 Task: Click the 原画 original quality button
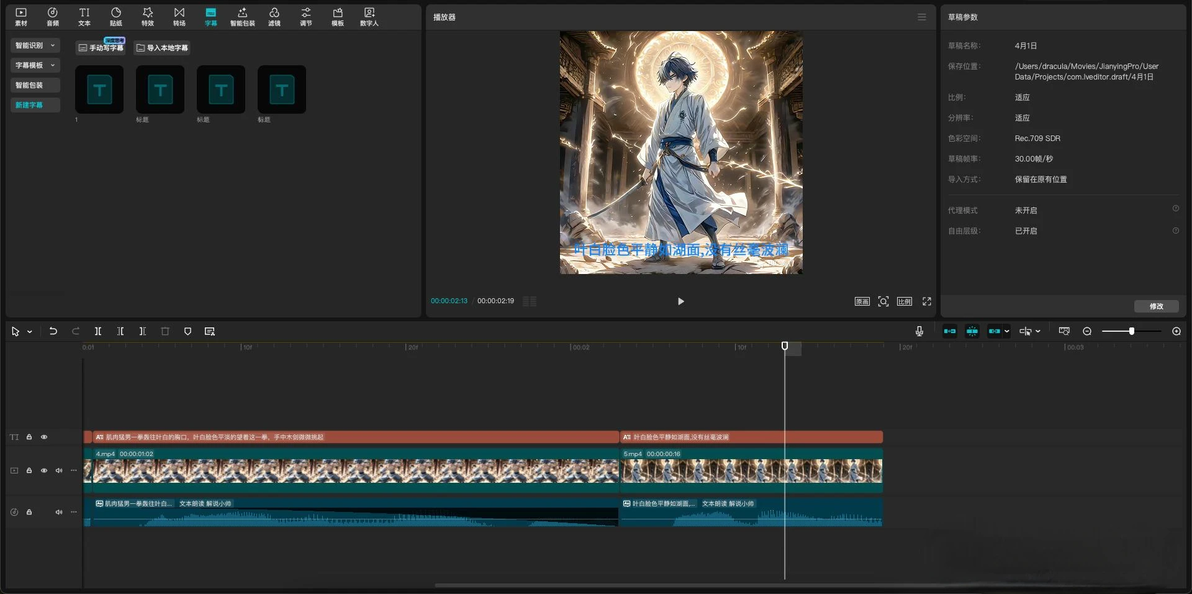tap(862, 301)
